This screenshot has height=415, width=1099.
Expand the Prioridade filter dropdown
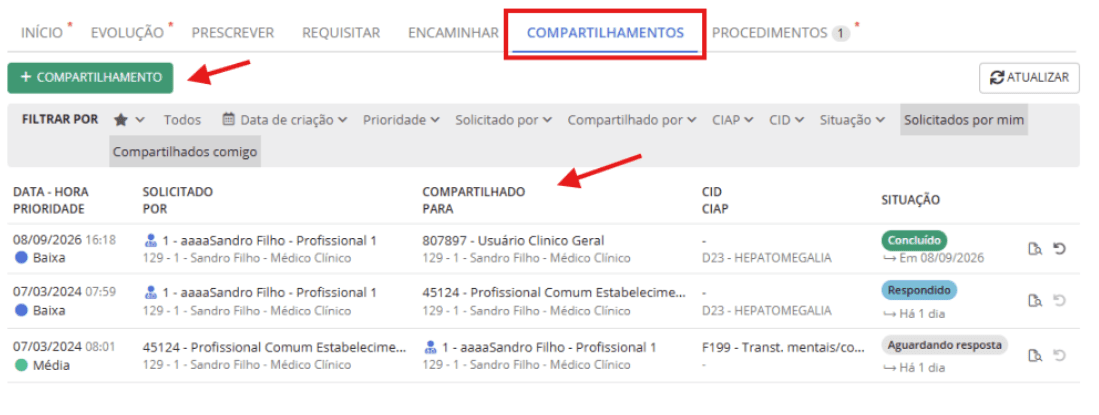tap(402, 120)
